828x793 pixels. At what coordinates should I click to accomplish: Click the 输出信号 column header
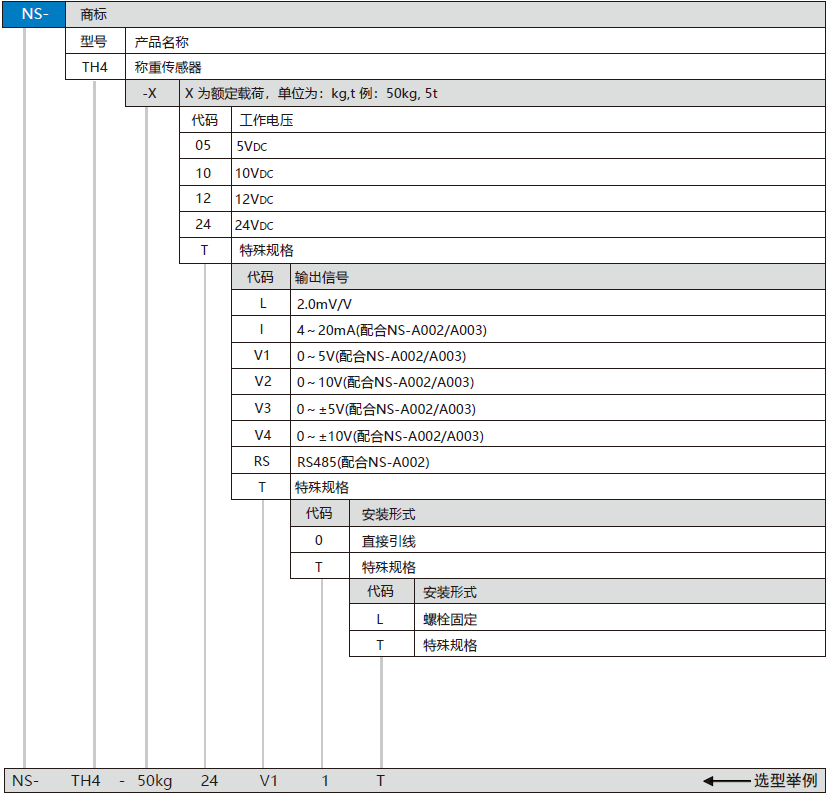321,277
